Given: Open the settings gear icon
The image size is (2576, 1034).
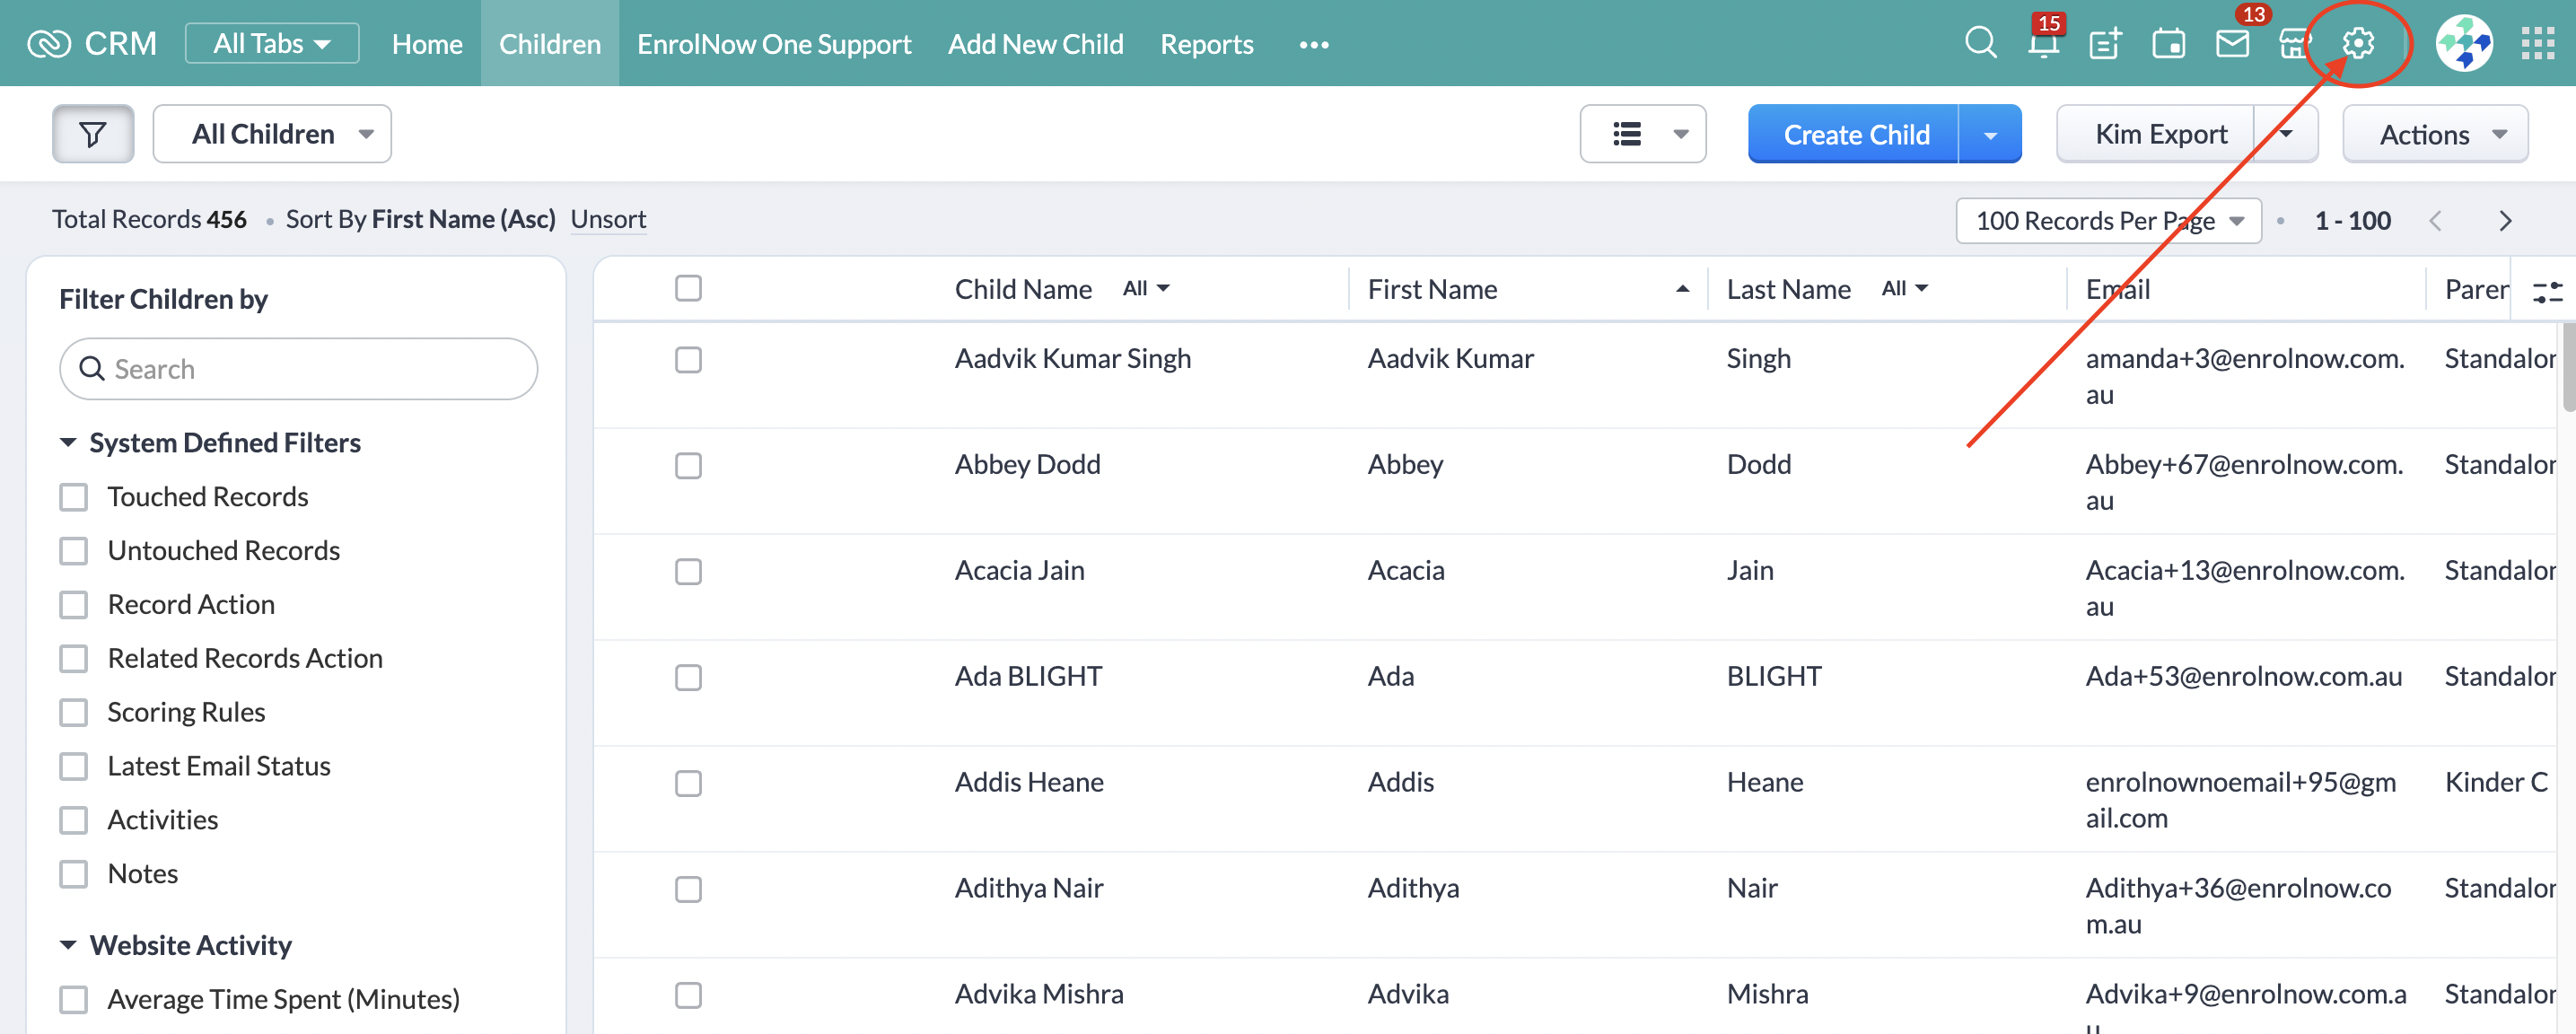Looking at the screenshot, I should tap(2358, 44).
